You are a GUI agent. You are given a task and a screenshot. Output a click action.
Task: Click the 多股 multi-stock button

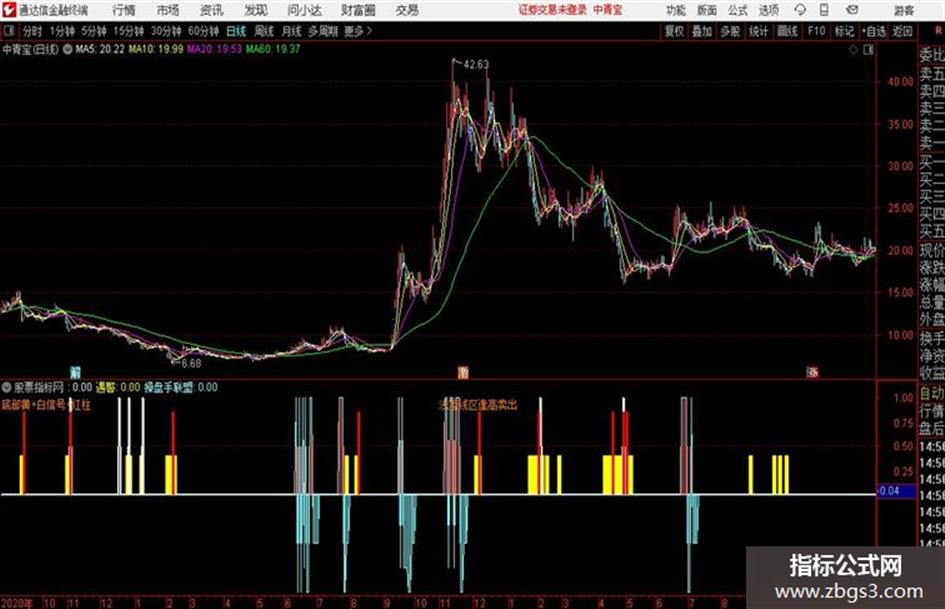point(730,31)
